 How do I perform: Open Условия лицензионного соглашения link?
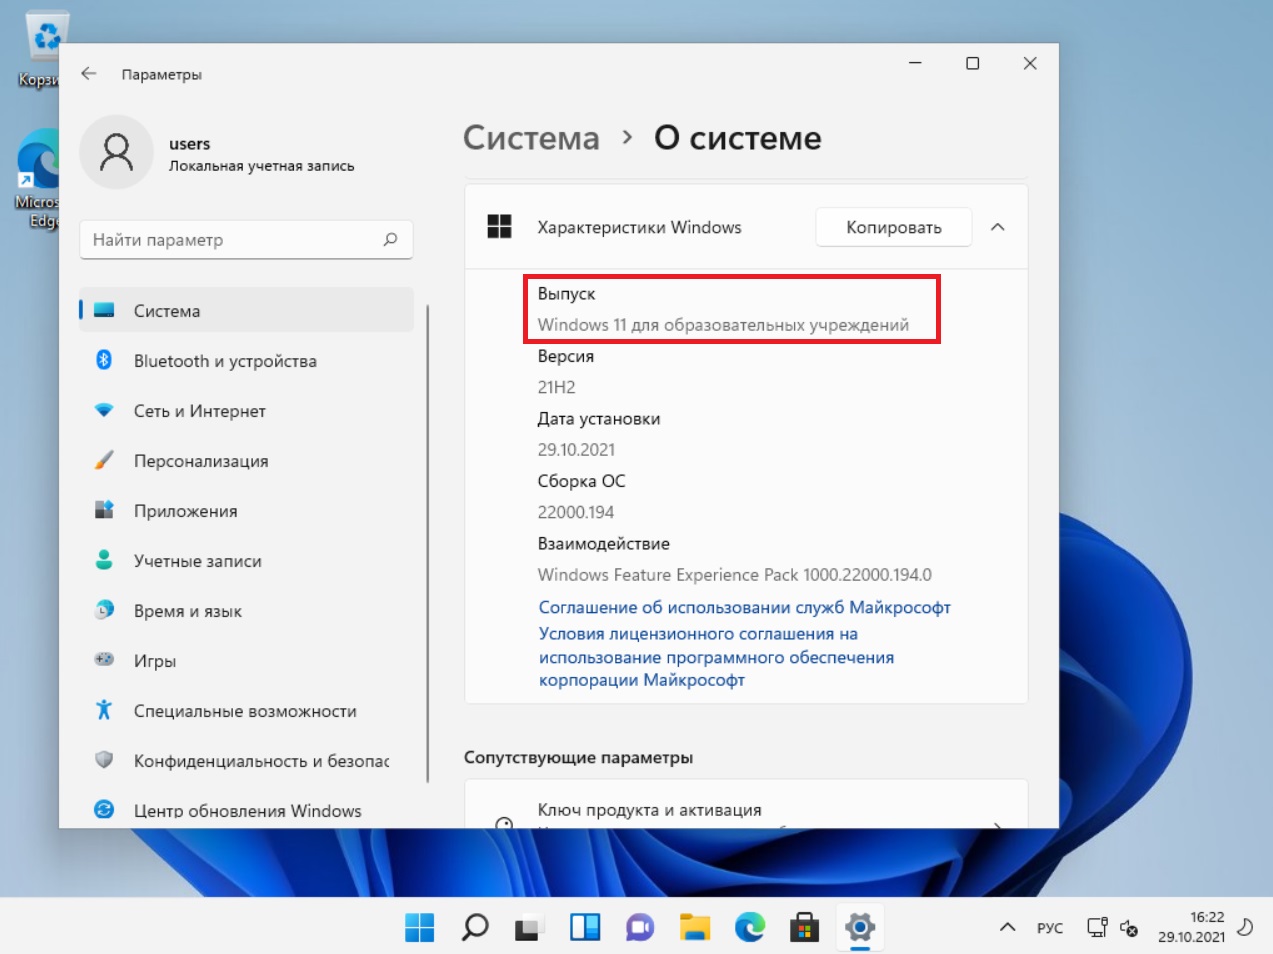coord(716,657)
